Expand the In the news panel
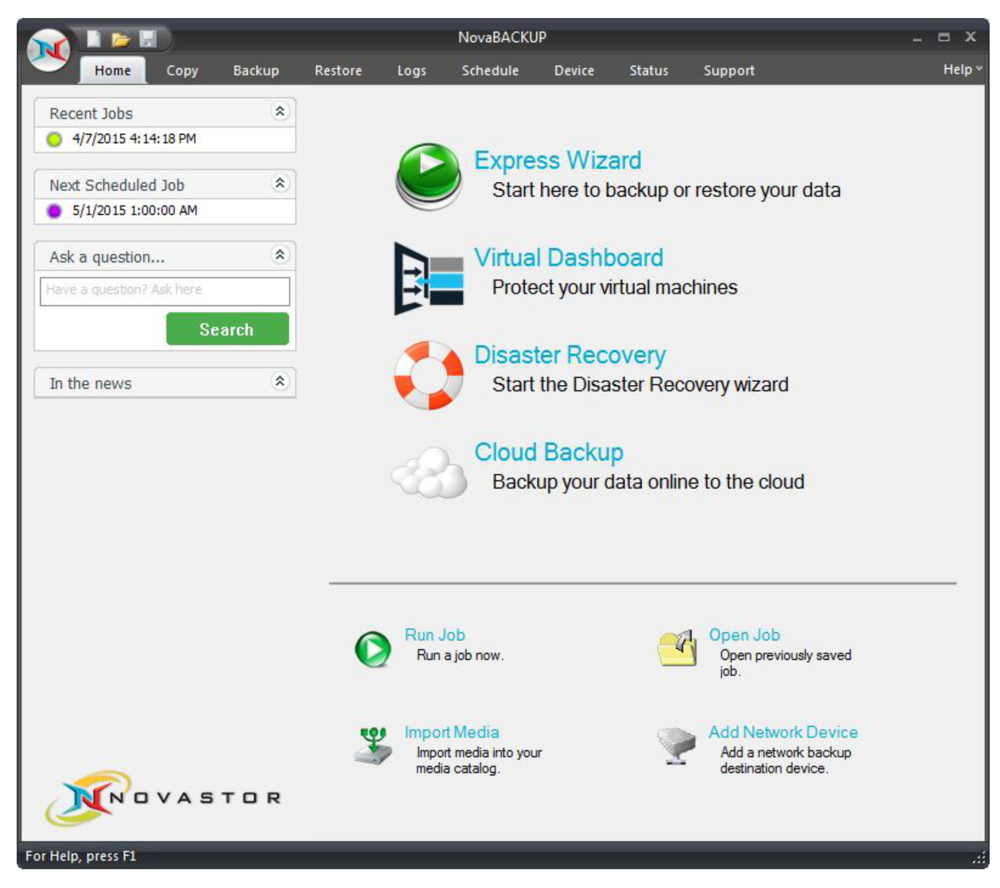 280,381
